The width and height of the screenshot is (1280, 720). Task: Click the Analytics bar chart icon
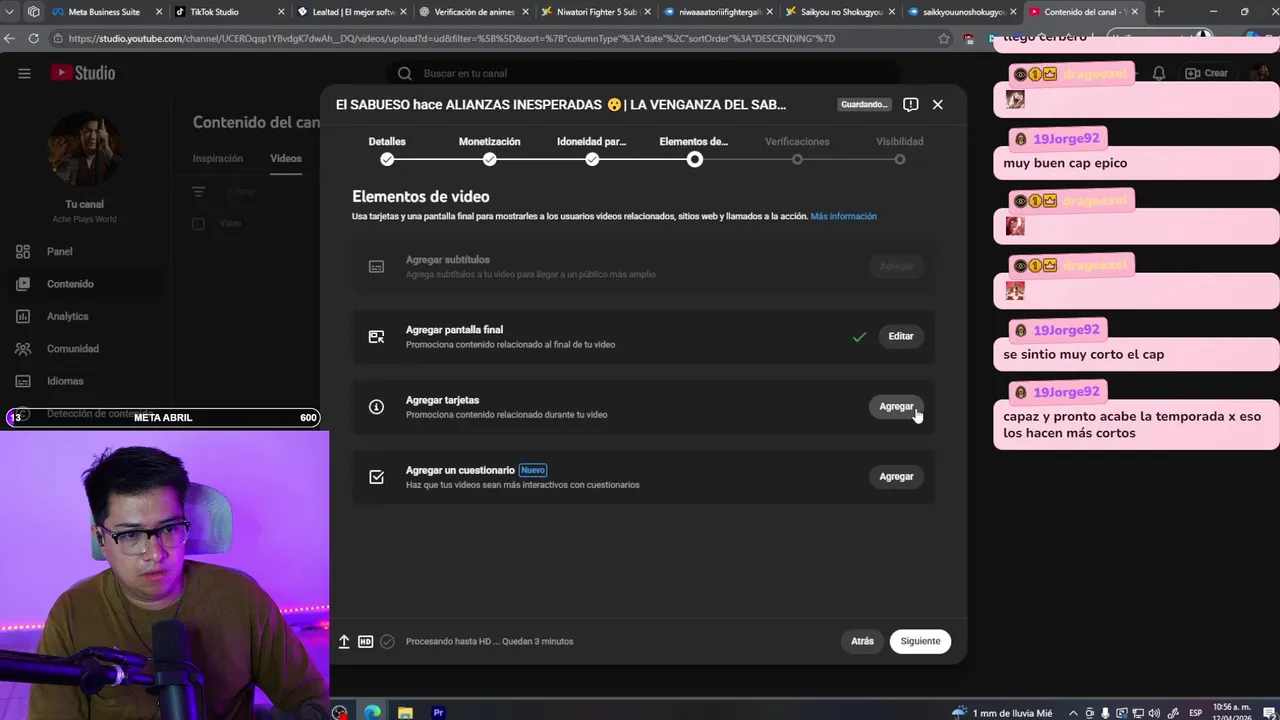pos(23,316)
